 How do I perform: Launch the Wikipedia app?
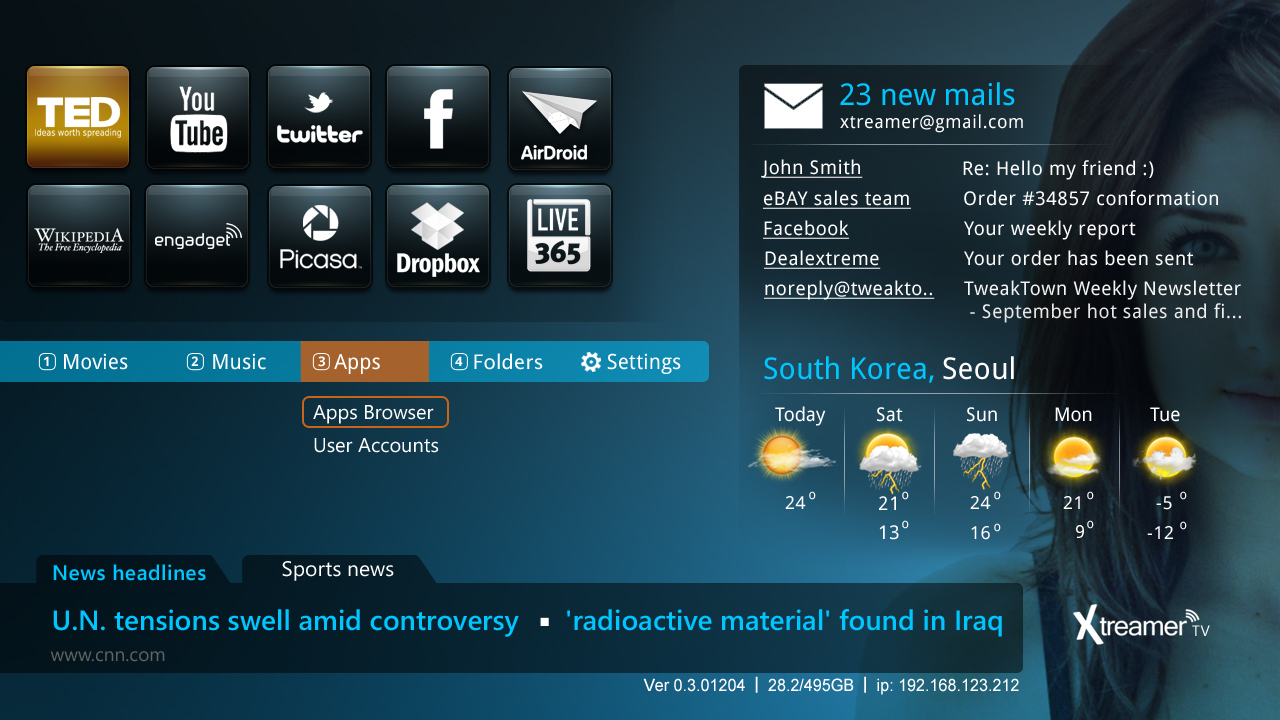[x=79, y=235]
